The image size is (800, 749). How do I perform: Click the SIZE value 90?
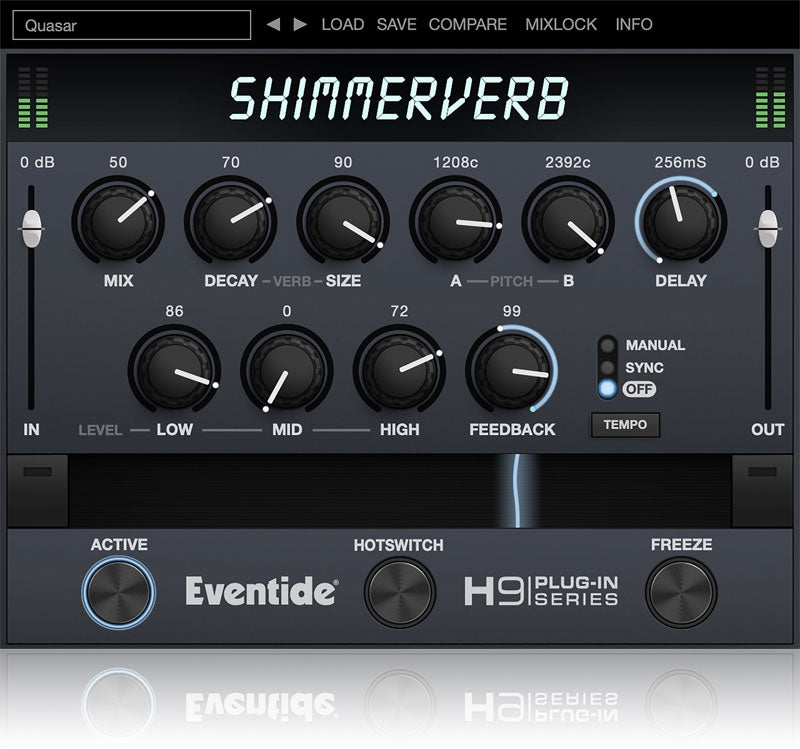pos(343,162)
